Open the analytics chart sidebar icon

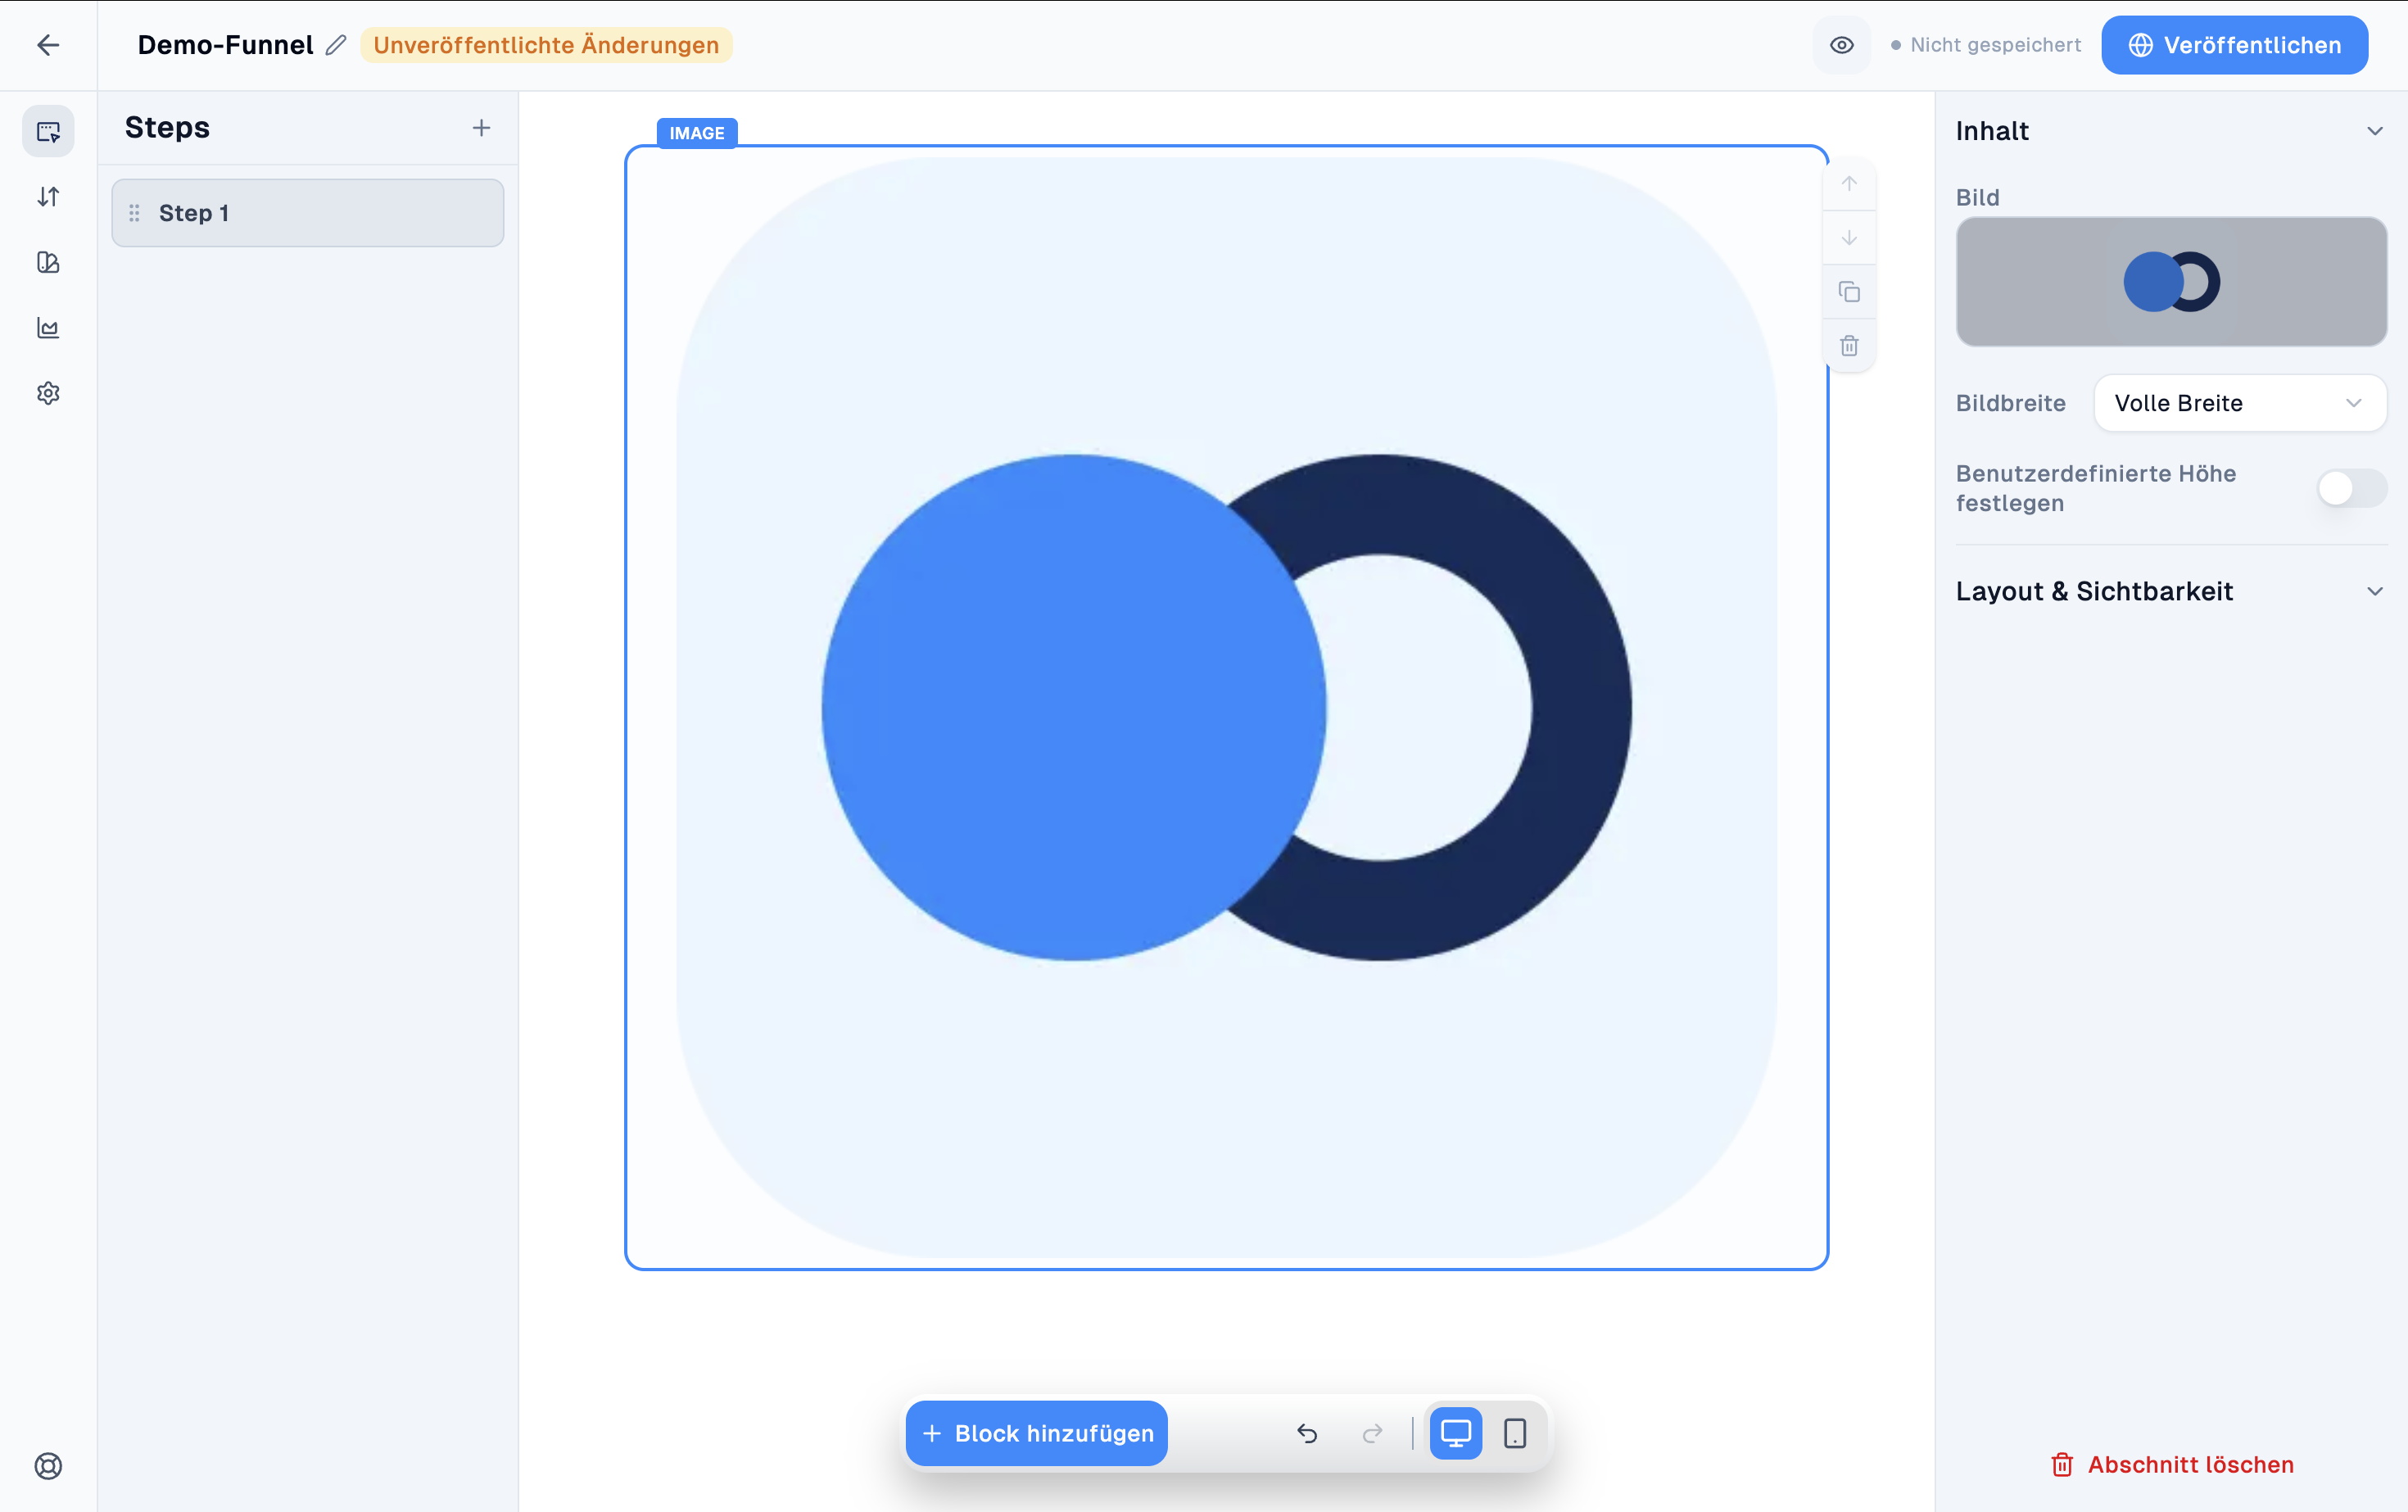point(48,328)
